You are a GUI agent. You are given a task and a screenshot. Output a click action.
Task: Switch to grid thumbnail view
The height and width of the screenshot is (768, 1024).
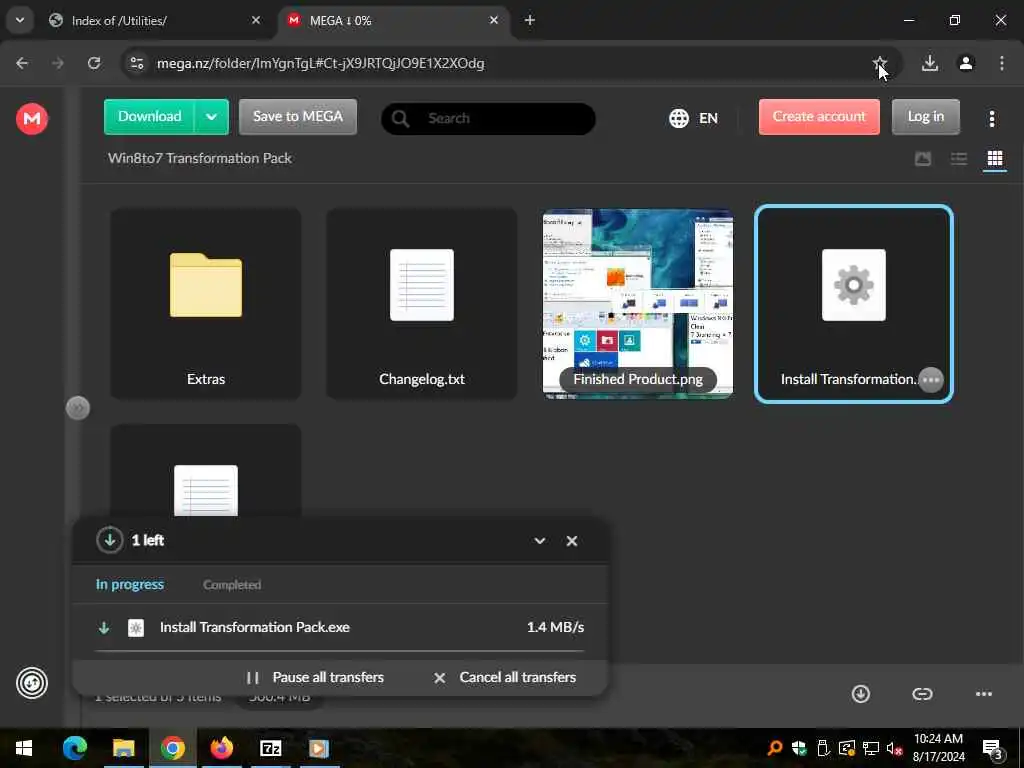click(995, 158)
